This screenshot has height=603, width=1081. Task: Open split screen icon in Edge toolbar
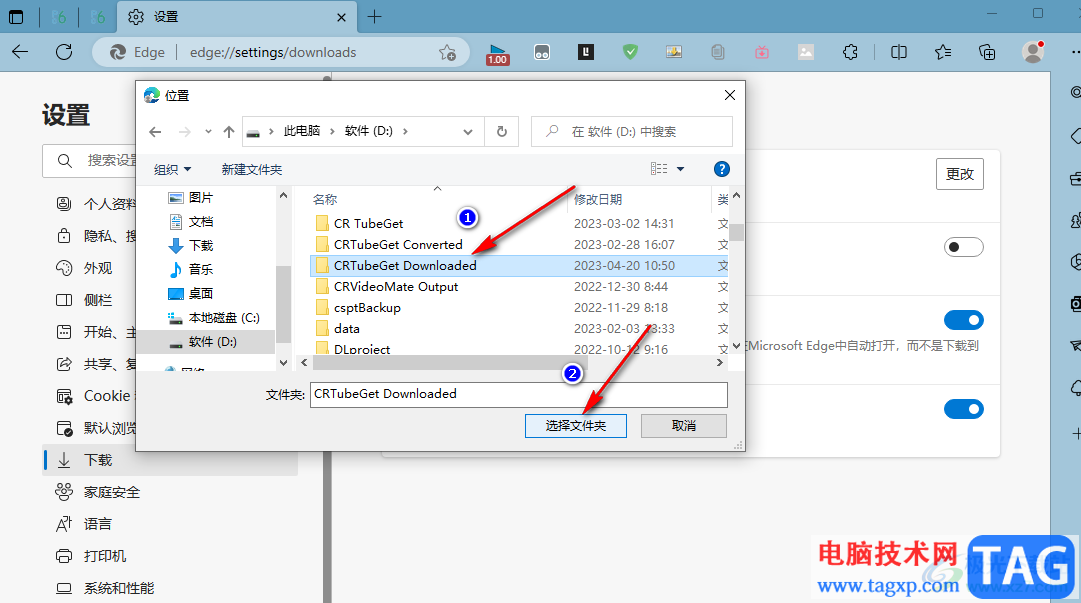point(898,52)
